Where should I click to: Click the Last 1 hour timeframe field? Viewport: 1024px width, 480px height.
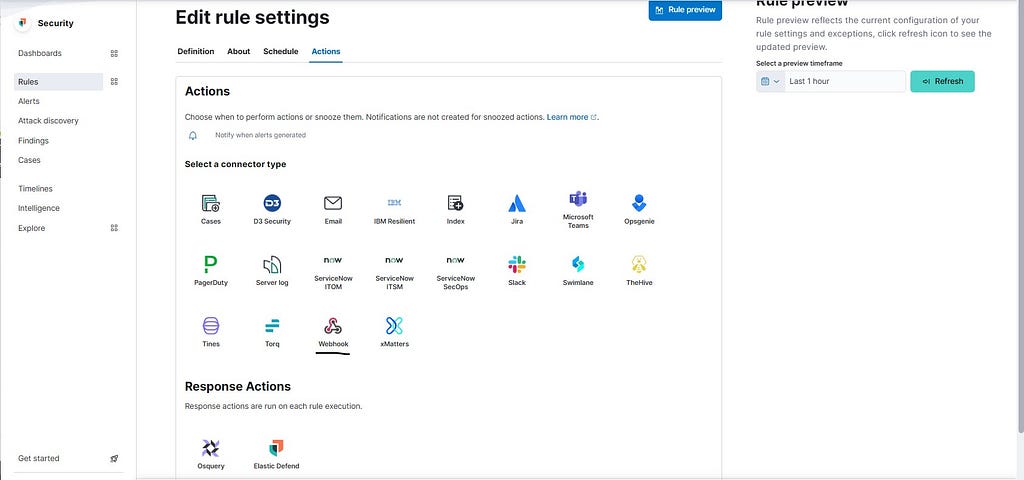(x=845, y=82)
